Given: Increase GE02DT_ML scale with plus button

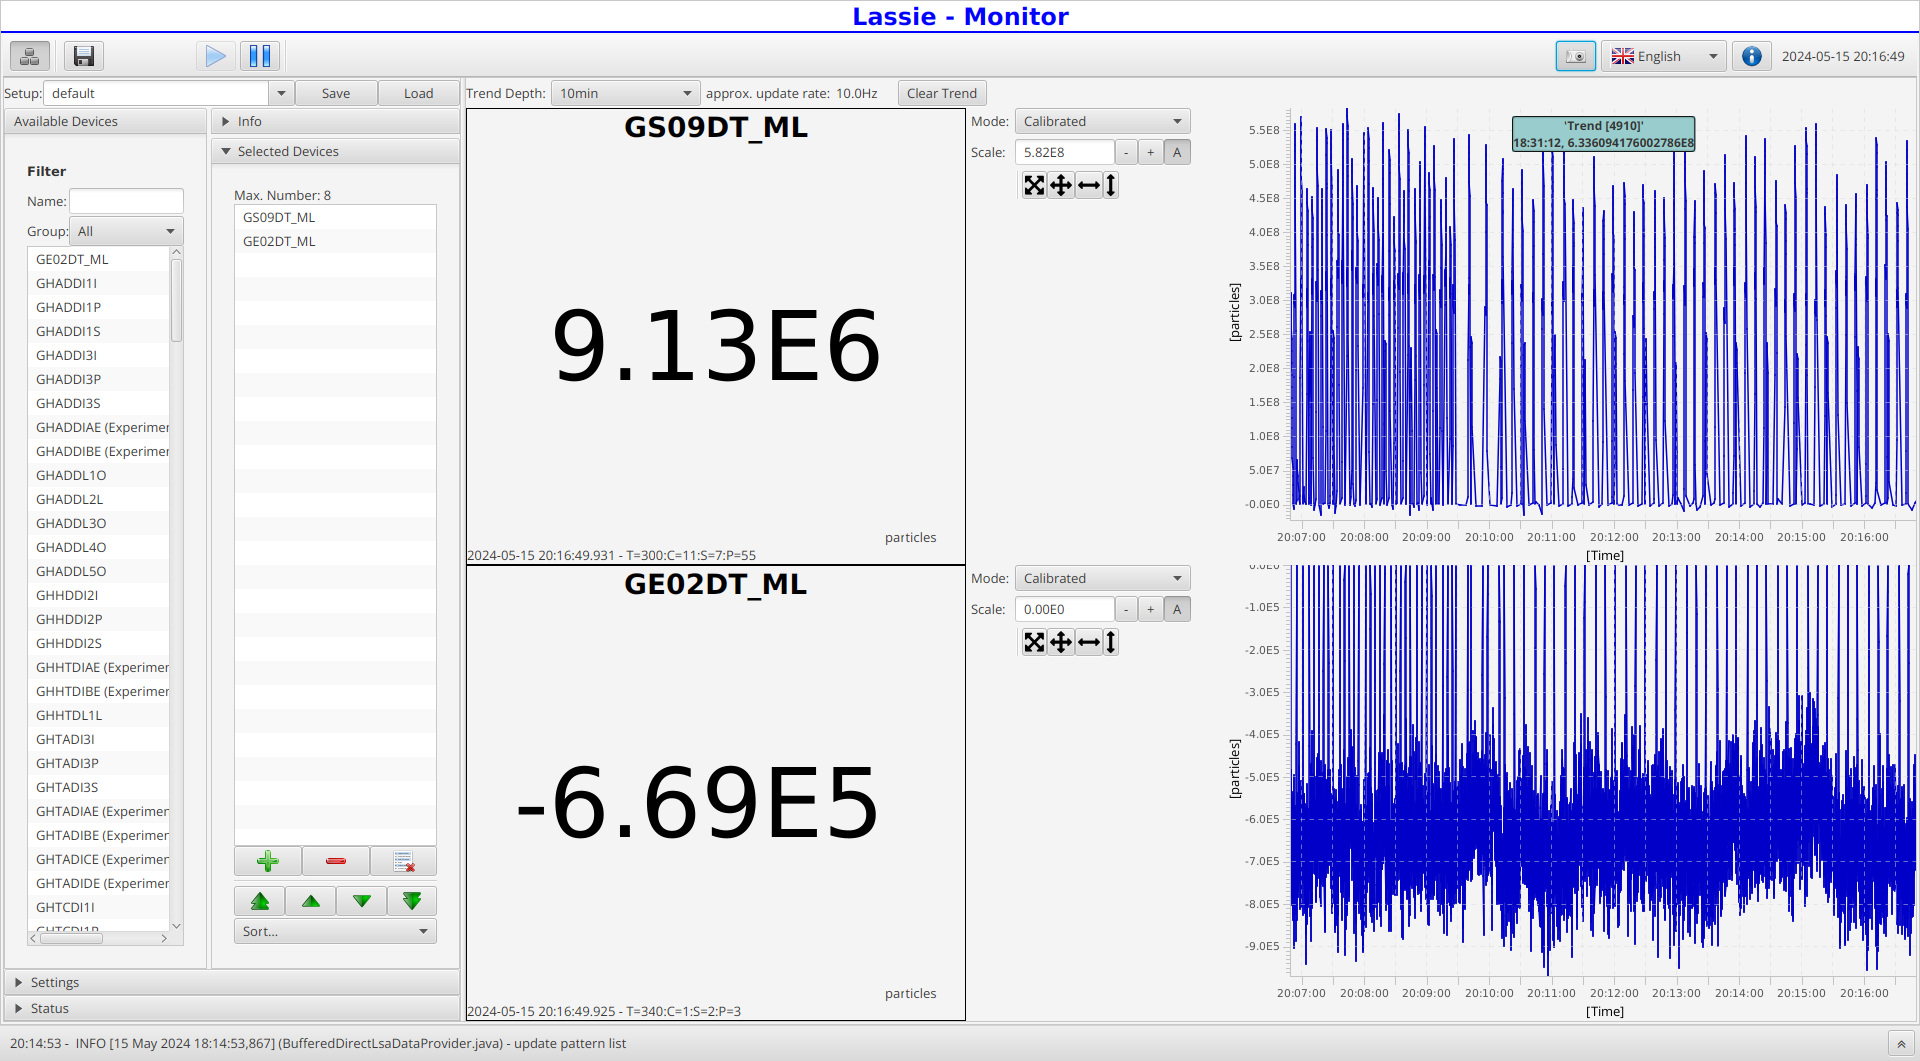Looking at the screenshot, I should click(x=1151, y=609).
